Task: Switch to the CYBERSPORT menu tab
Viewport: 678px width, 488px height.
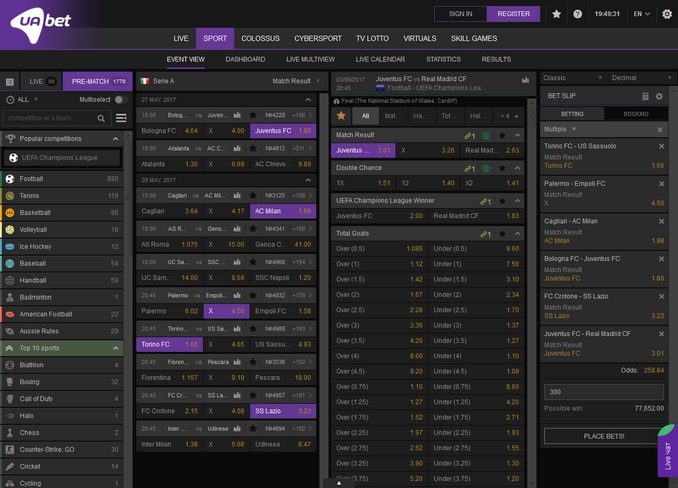Action: (318, 38)
